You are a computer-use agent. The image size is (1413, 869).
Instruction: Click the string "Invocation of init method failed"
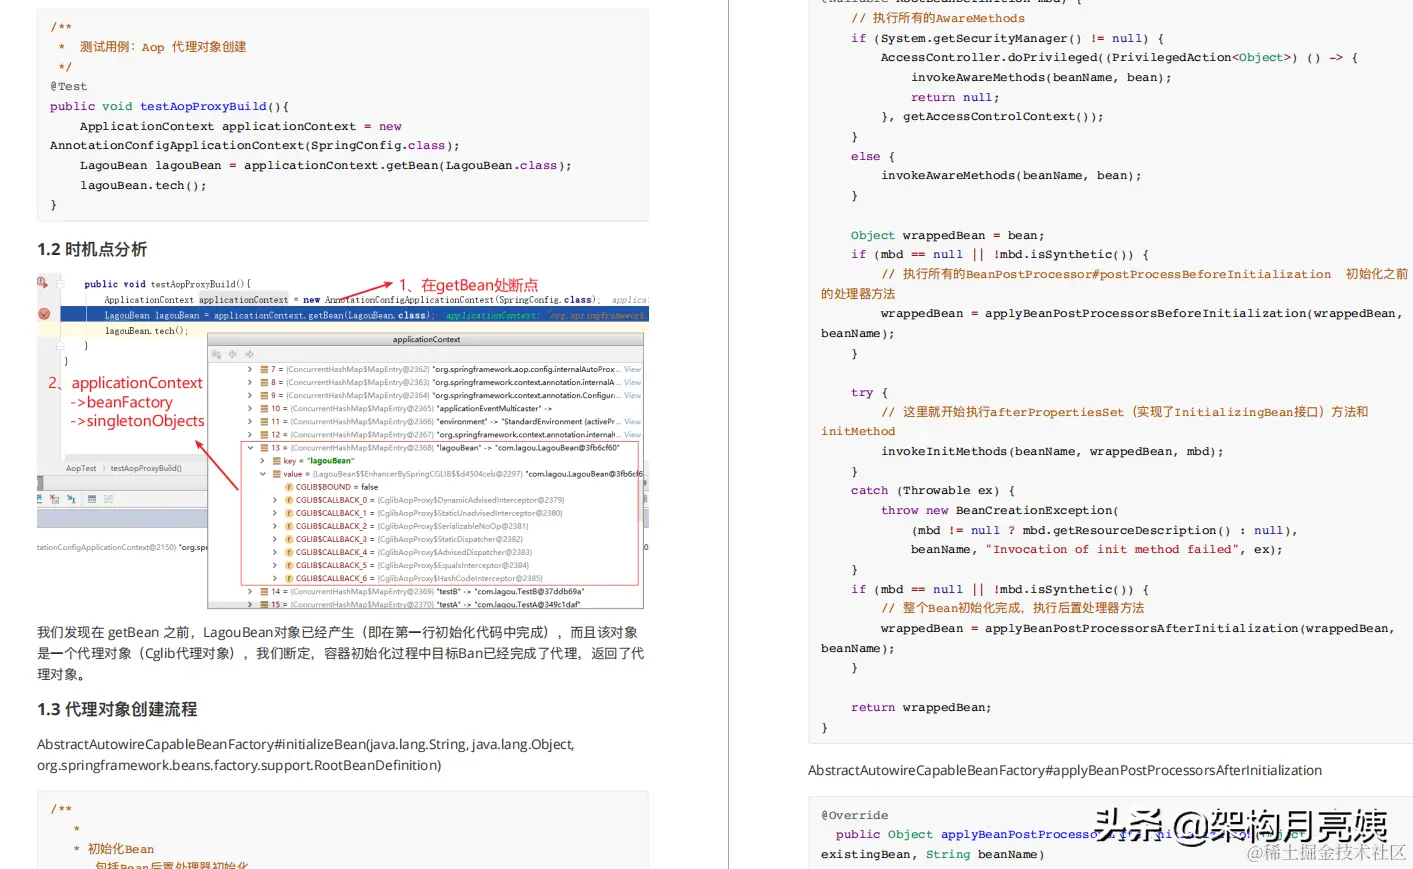pos(1112,549)
